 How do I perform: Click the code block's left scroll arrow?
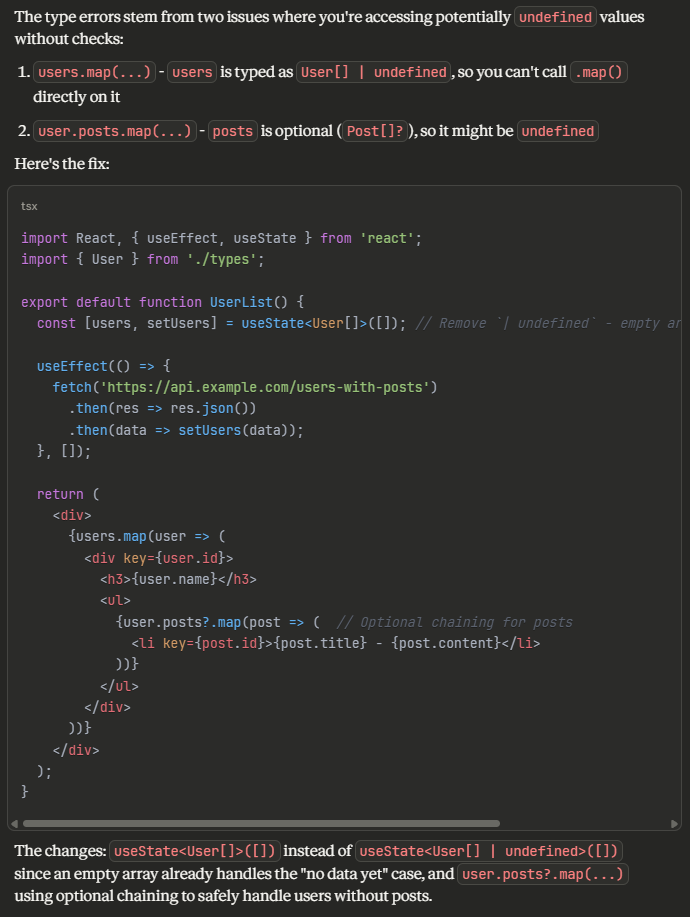coord(13,824)
